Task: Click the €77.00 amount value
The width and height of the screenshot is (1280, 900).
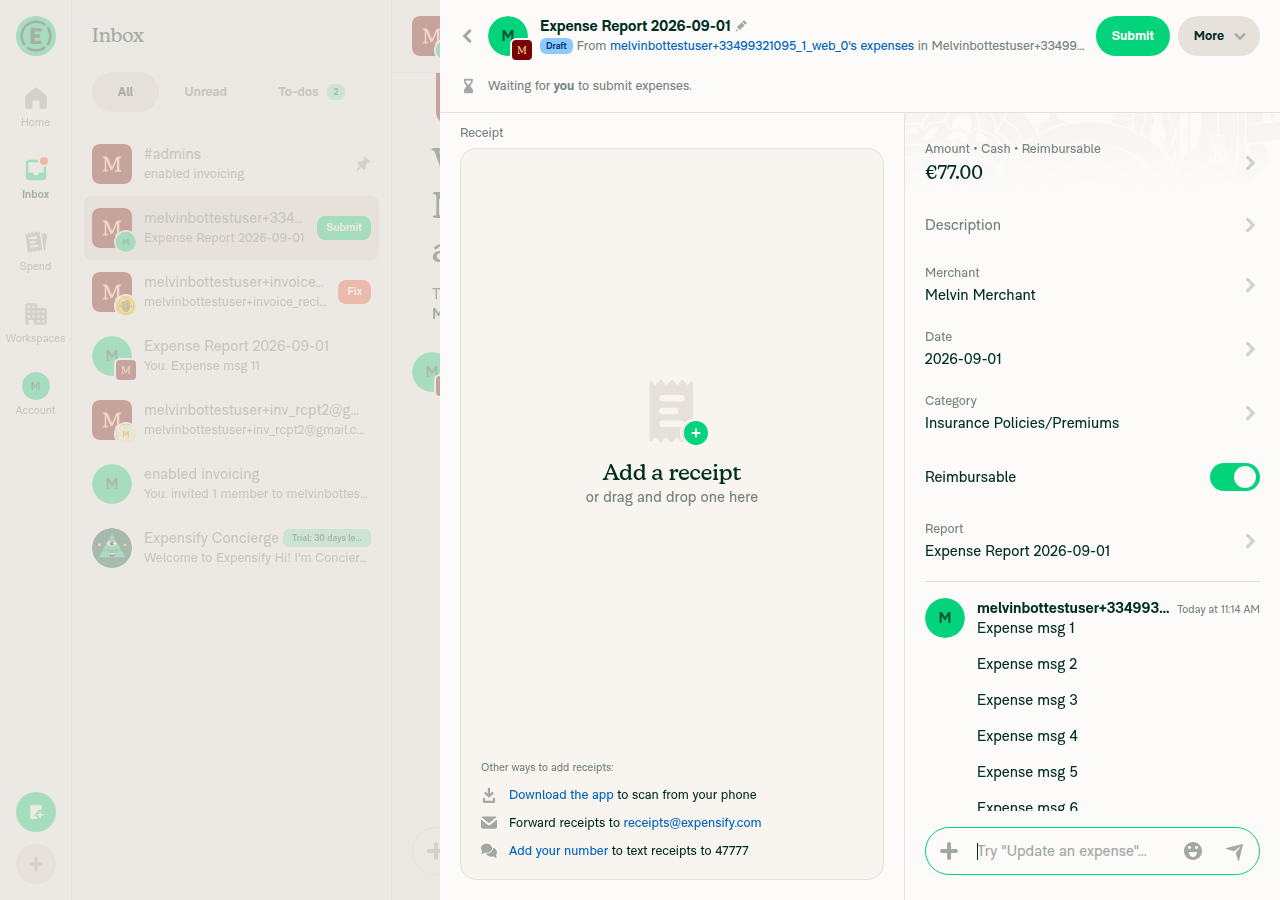Action: [x=954, y=172]
